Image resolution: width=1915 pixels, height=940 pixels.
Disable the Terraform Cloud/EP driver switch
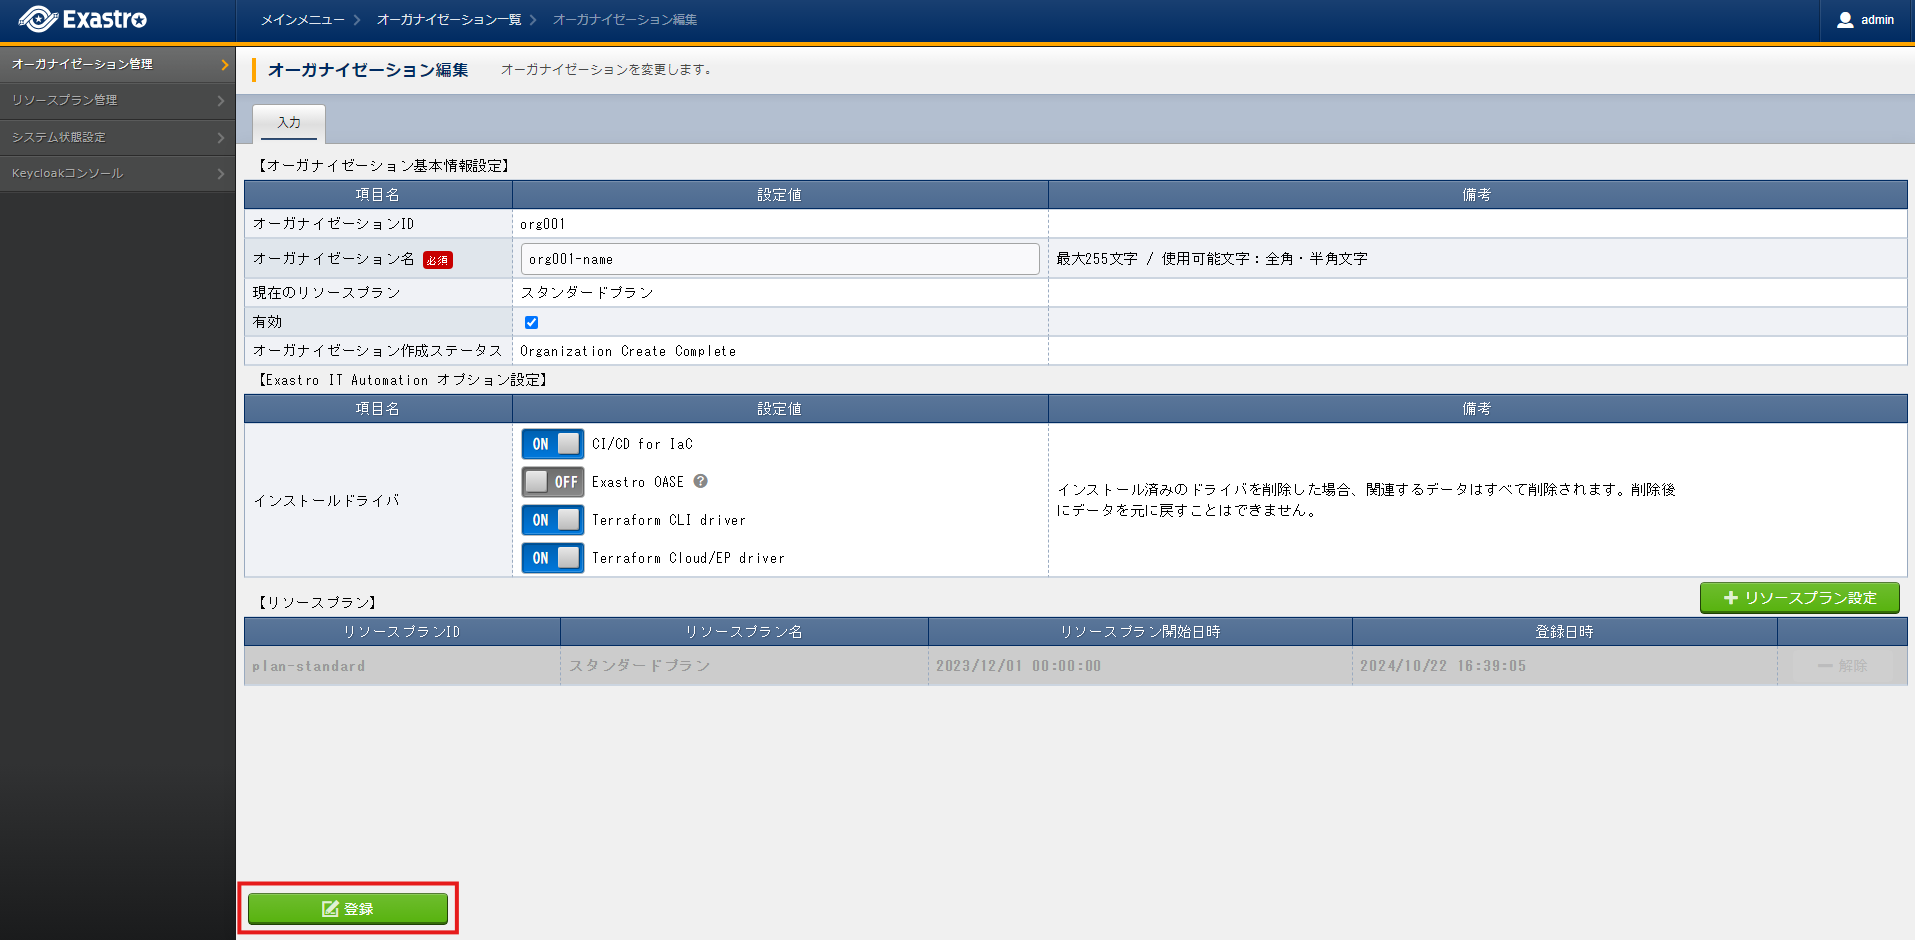point(552,558)
